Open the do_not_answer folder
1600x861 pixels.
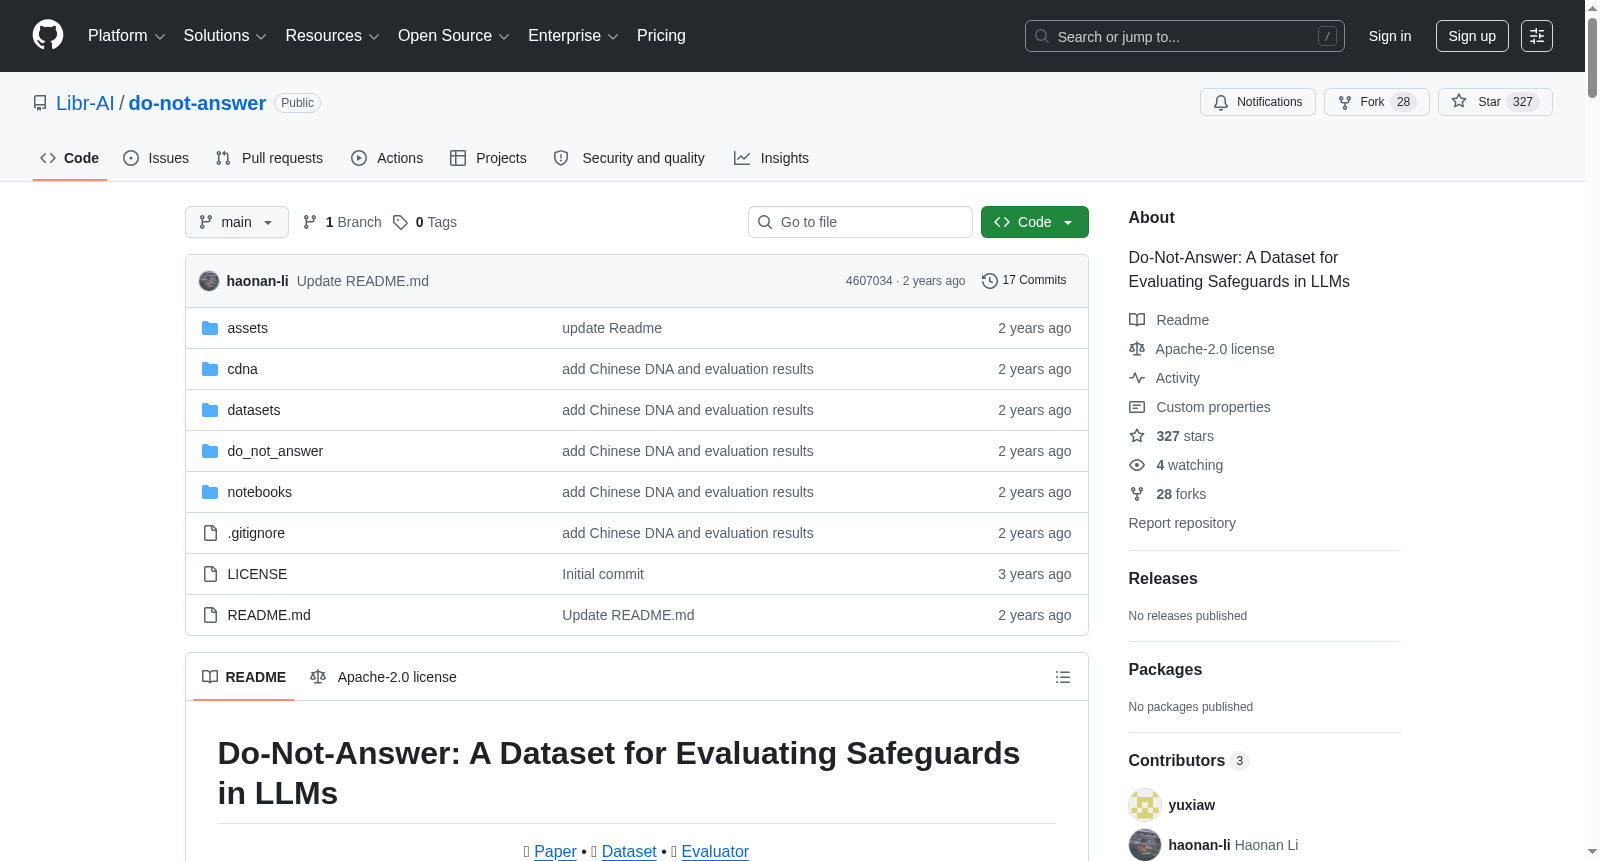tap(275, 451)
